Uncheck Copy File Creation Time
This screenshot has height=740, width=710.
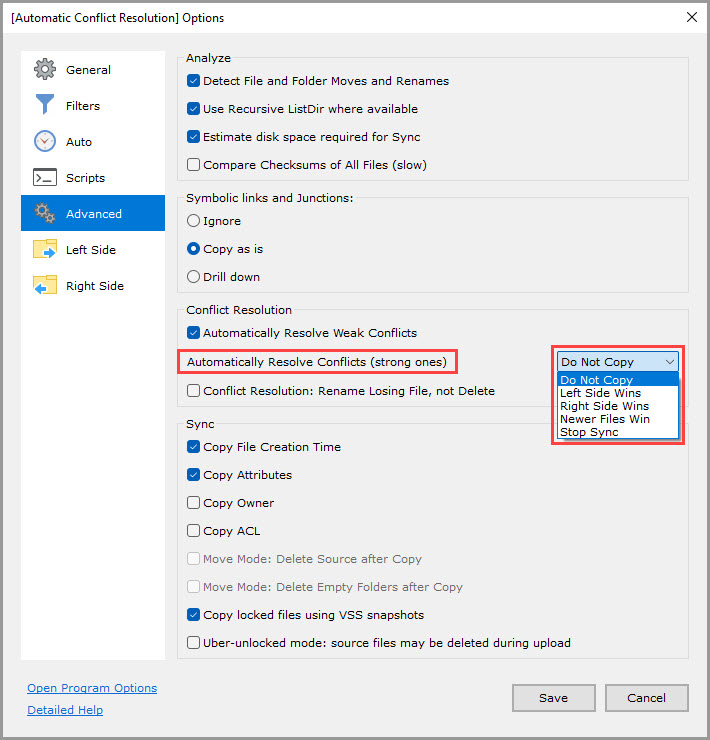click(x=193, y=446)
